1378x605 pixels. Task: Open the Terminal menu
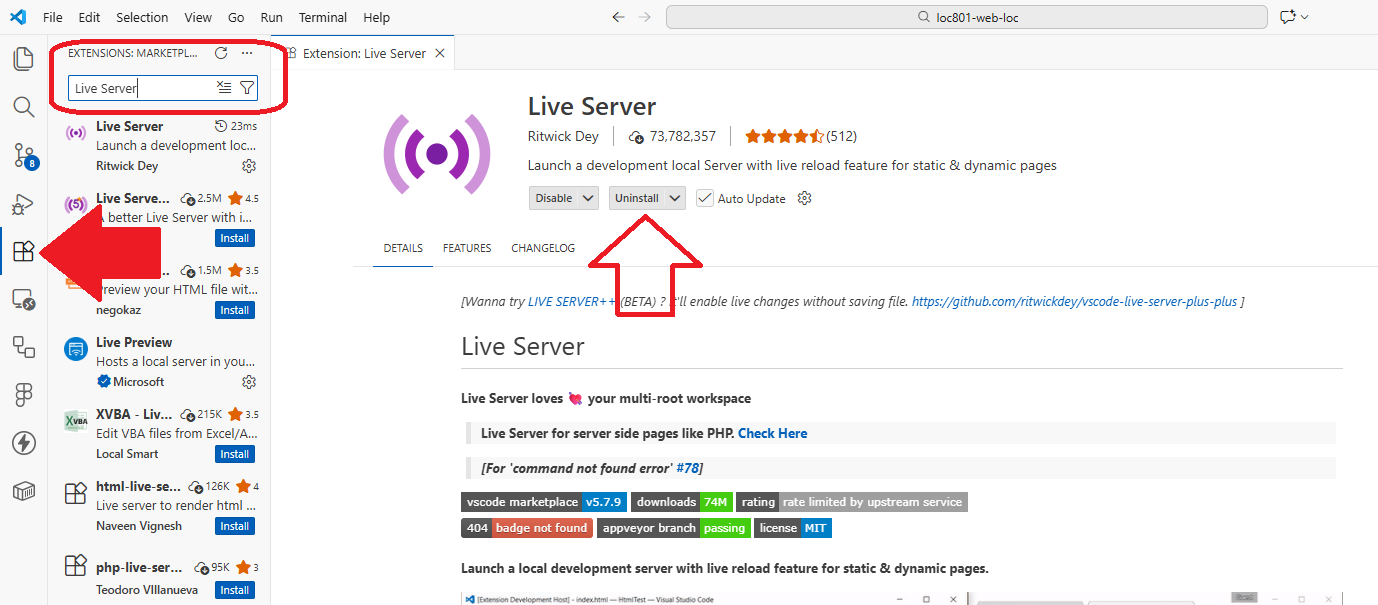tap(323, 17)
